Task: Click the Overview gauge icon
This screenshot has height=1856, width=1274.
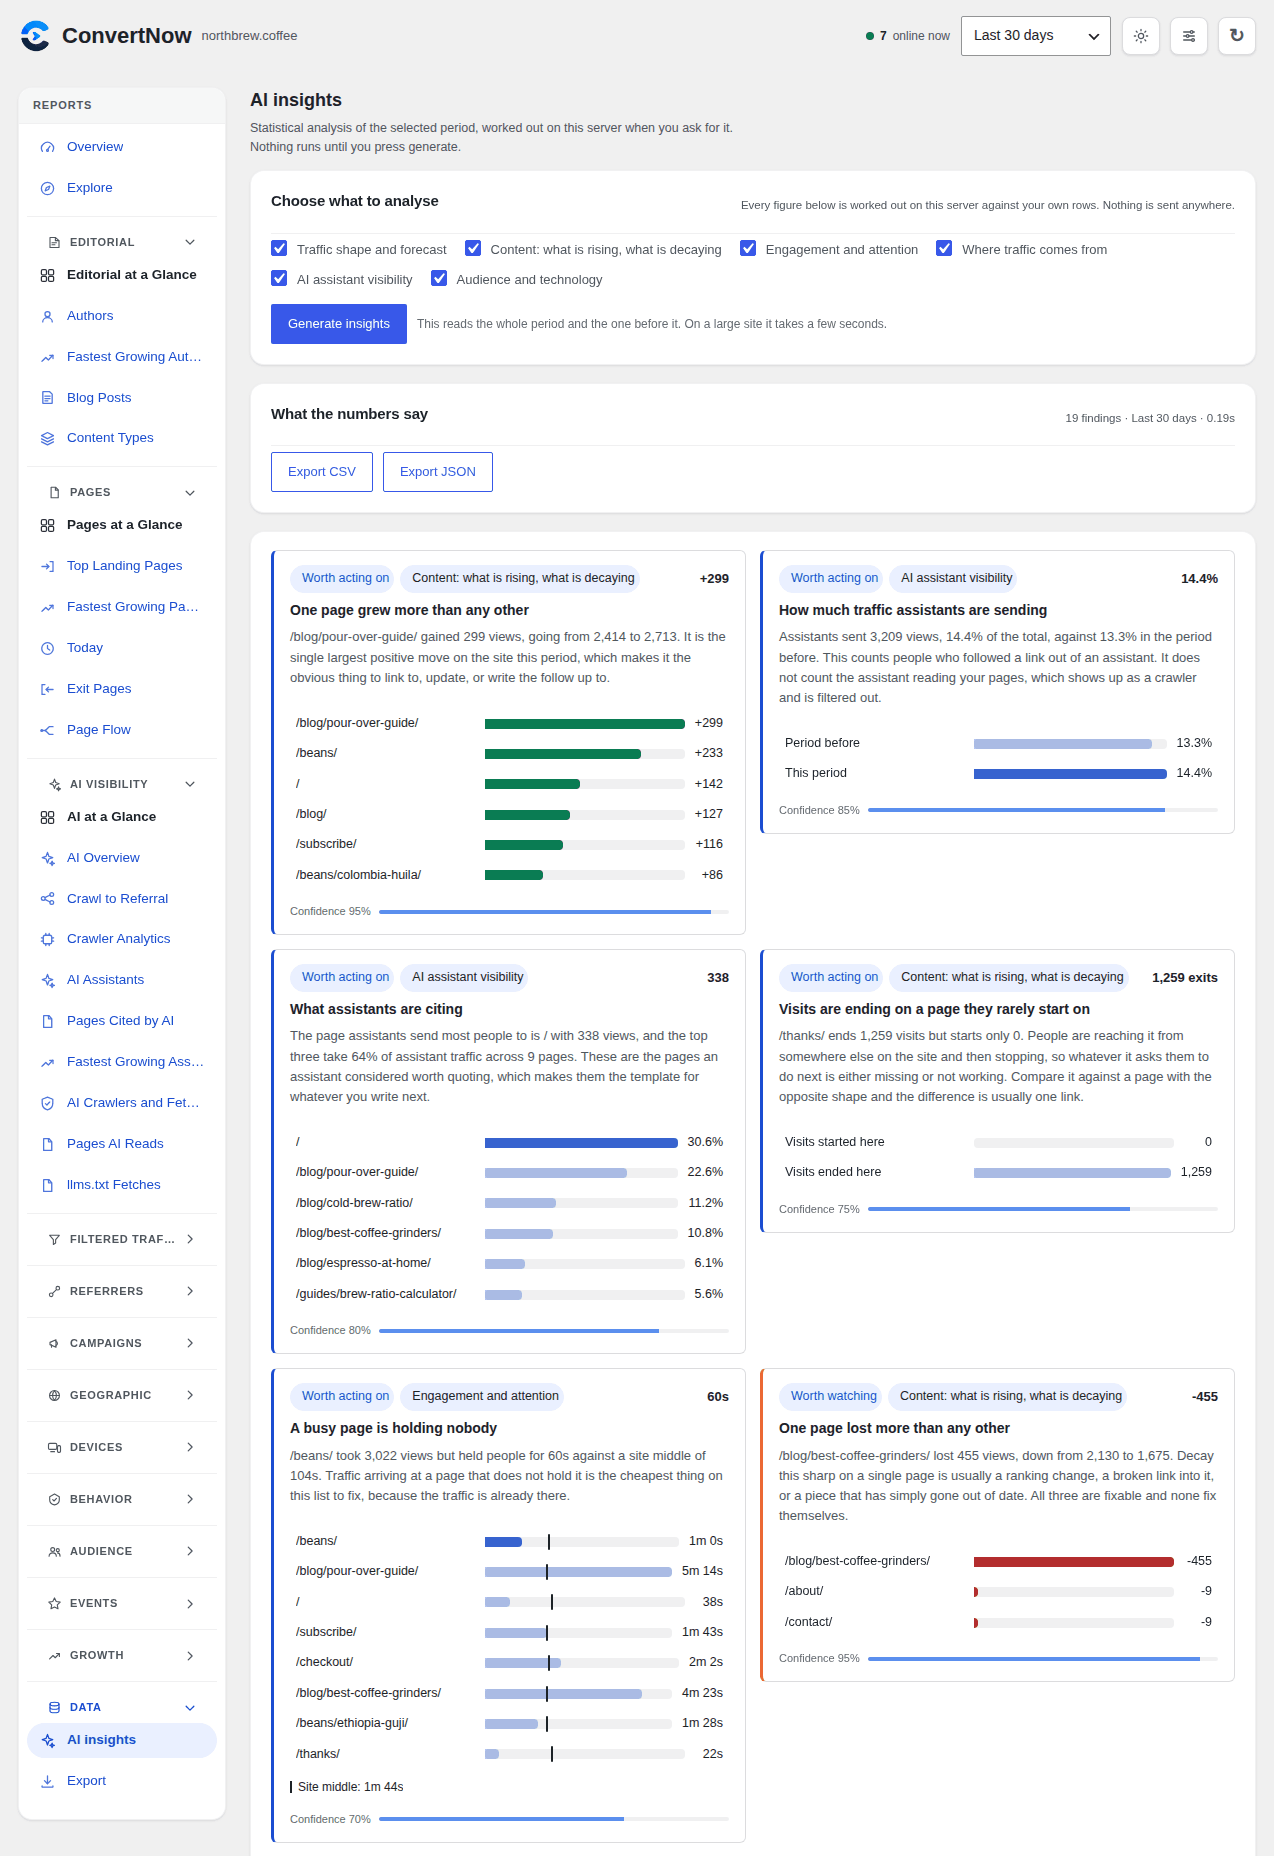Action: [x=47, y=147]
